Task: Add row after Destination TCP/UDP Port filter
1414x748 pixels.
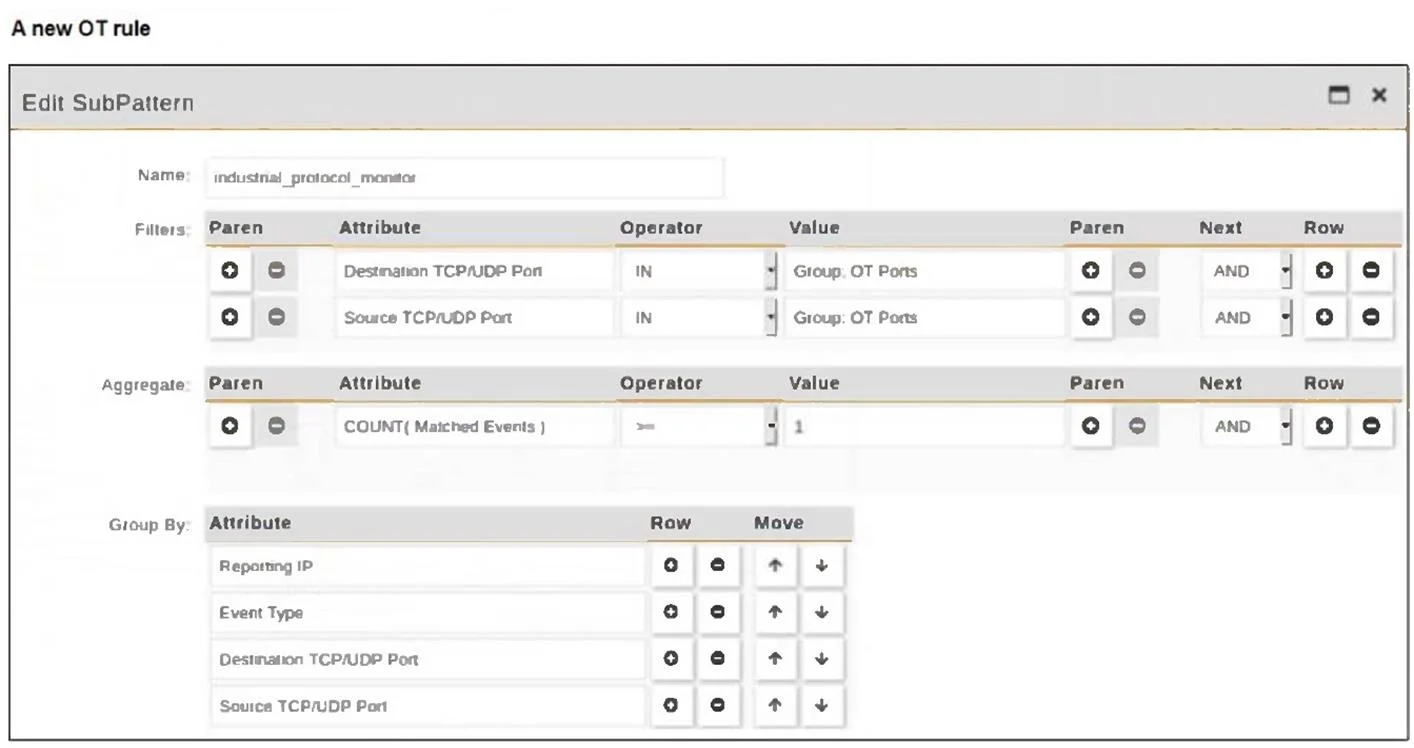Action: coord(1325,271)
